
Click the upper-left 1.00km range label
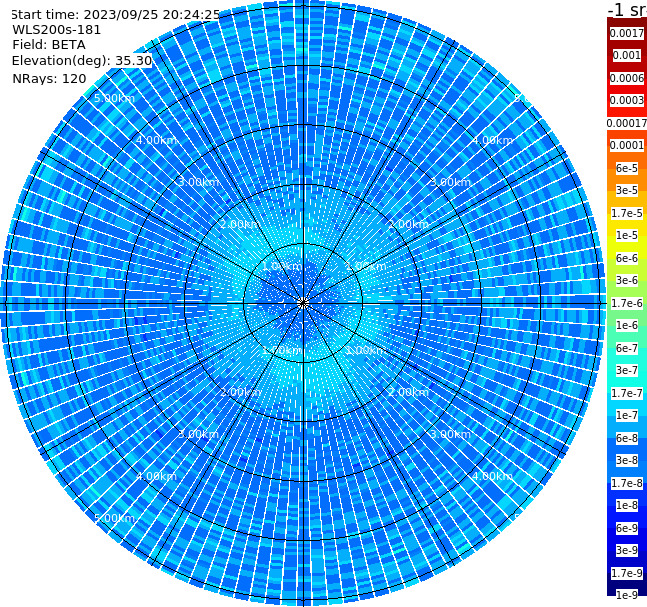coord(283,266)
